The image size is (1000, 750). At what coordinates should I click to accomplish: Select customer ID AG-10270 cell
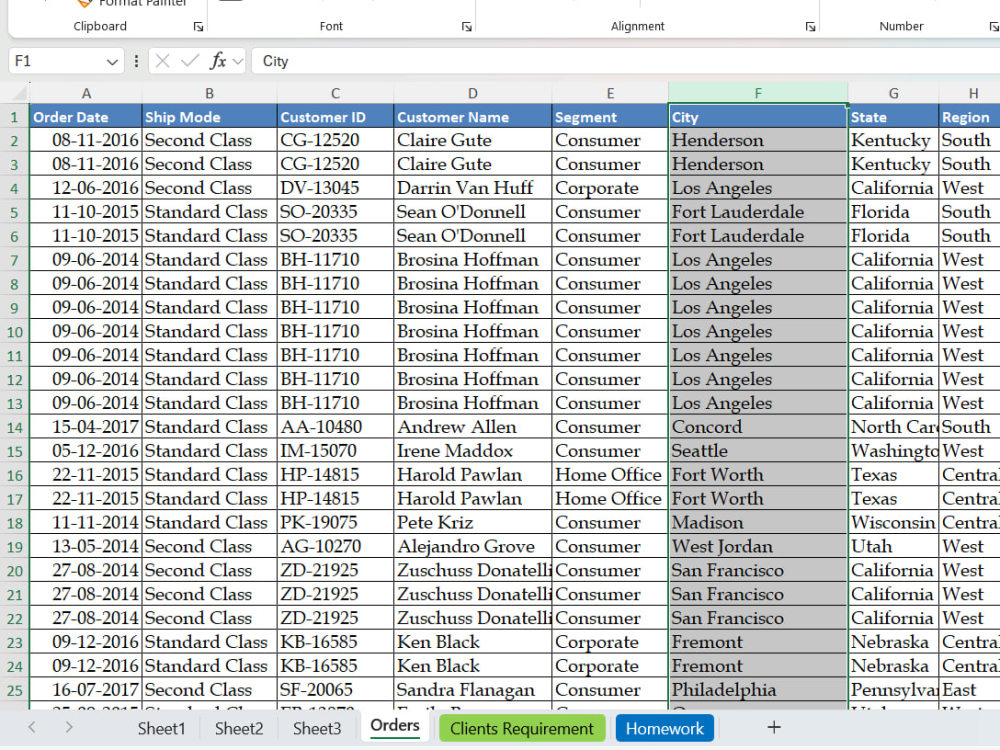pos(335,547)
